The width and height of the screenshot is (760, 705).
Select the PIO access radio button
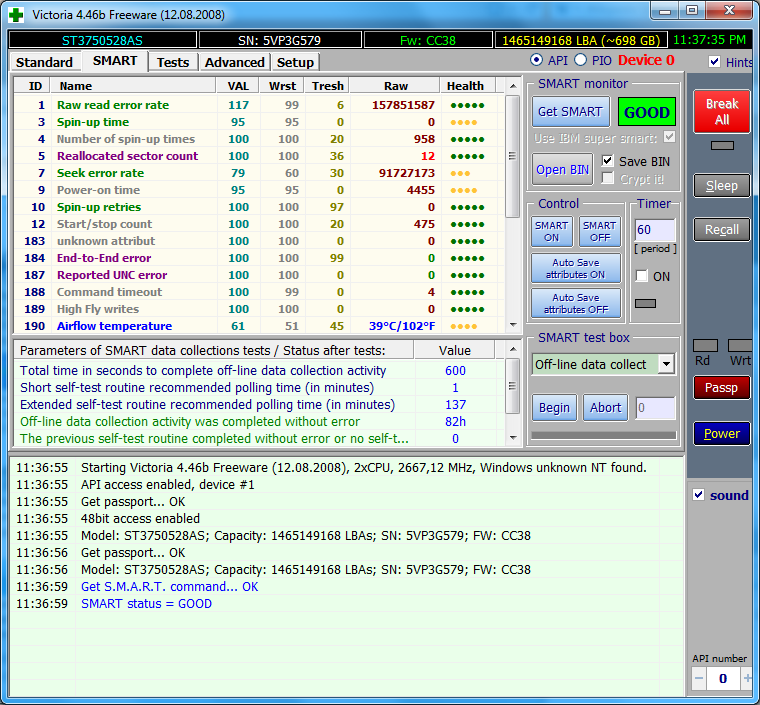pos(580,60)
